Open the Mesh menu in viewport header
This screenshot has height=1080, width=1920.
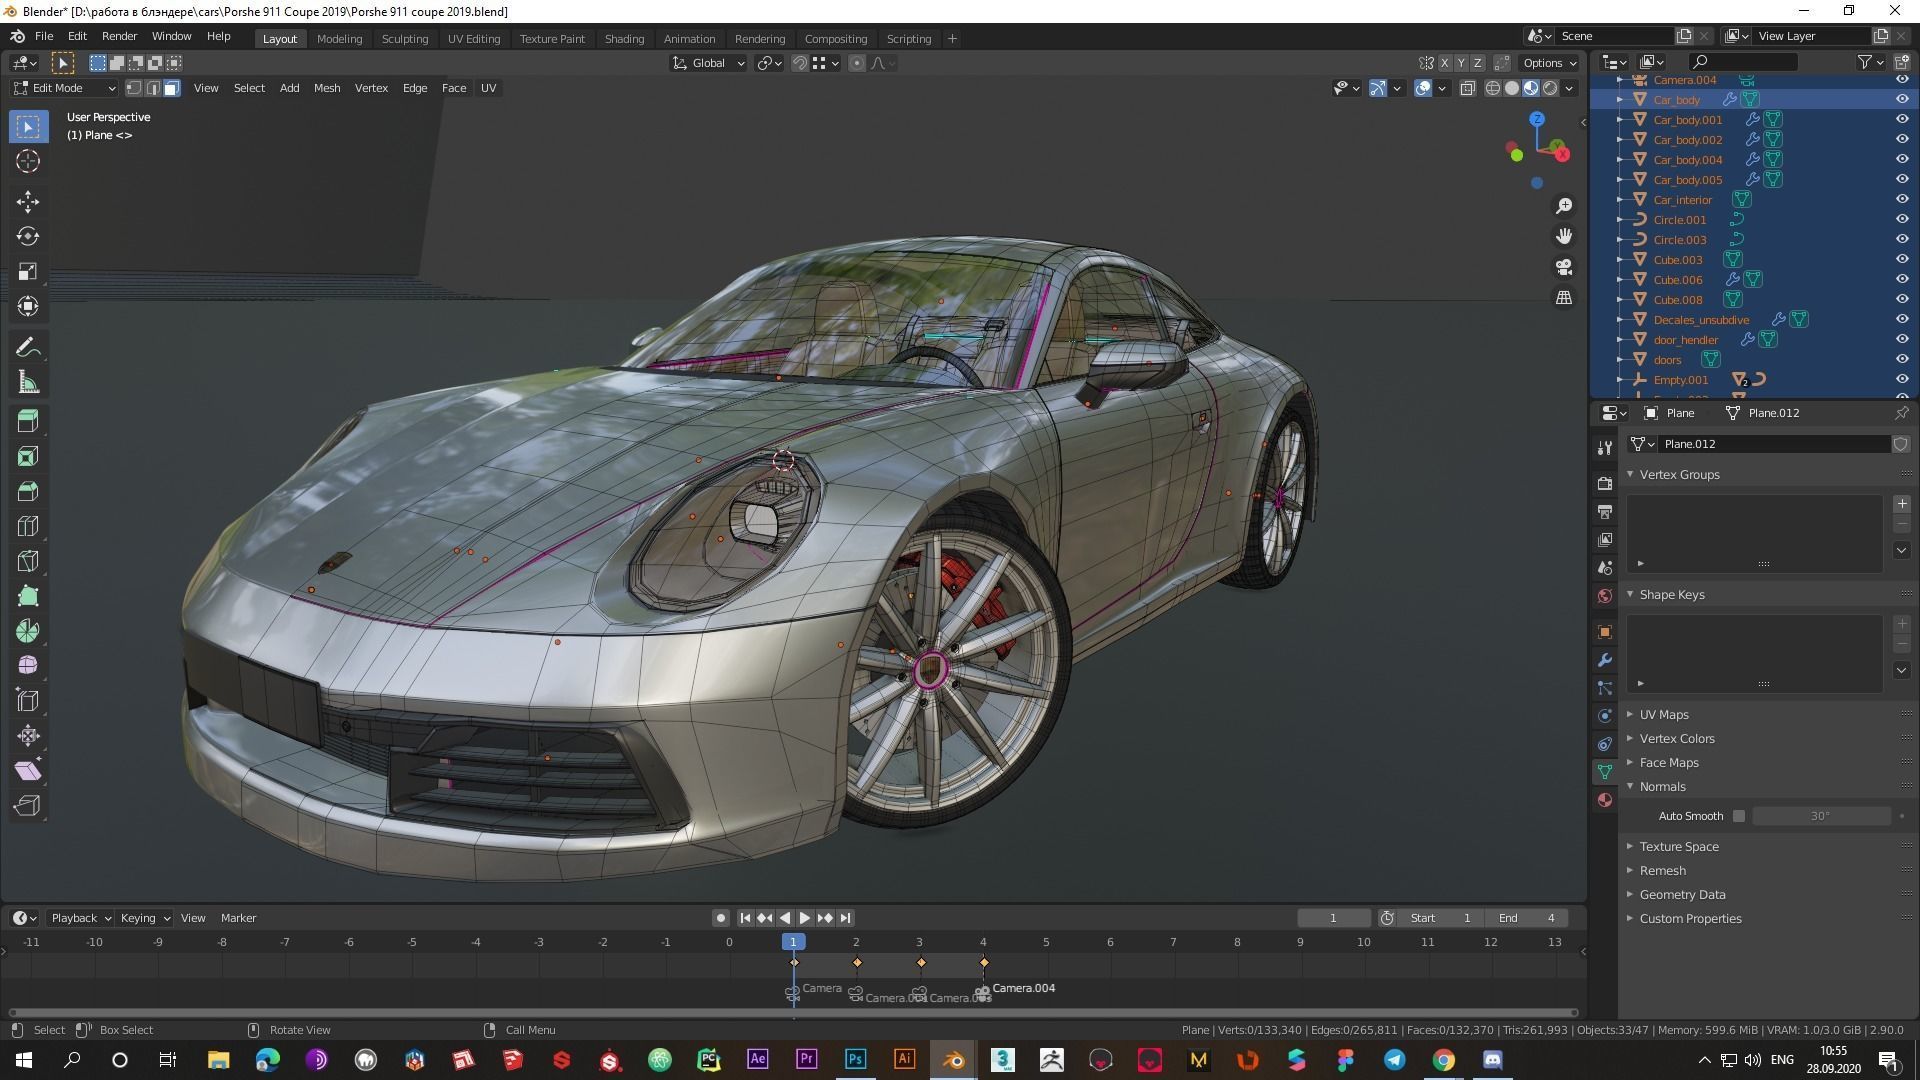tap(327, 88)
